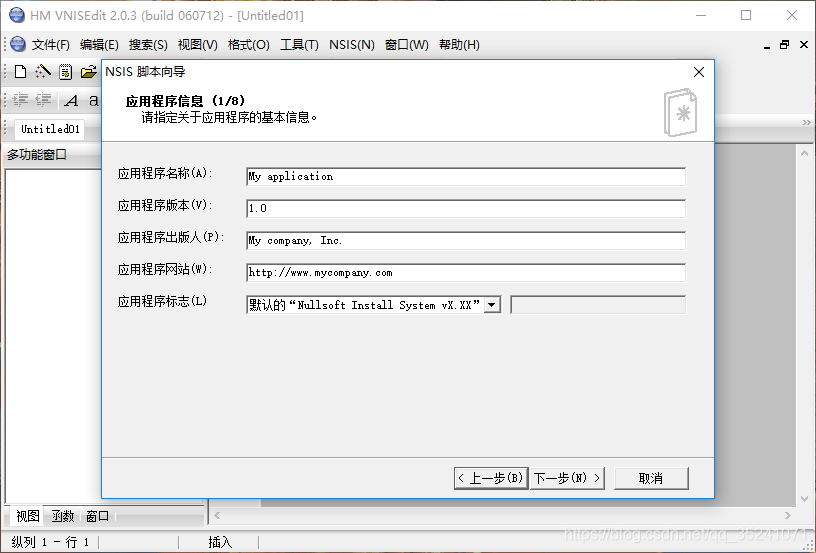This screenshot has width=816, height=553.
Task: Click the application version field '1.0'
Action: 466,209
